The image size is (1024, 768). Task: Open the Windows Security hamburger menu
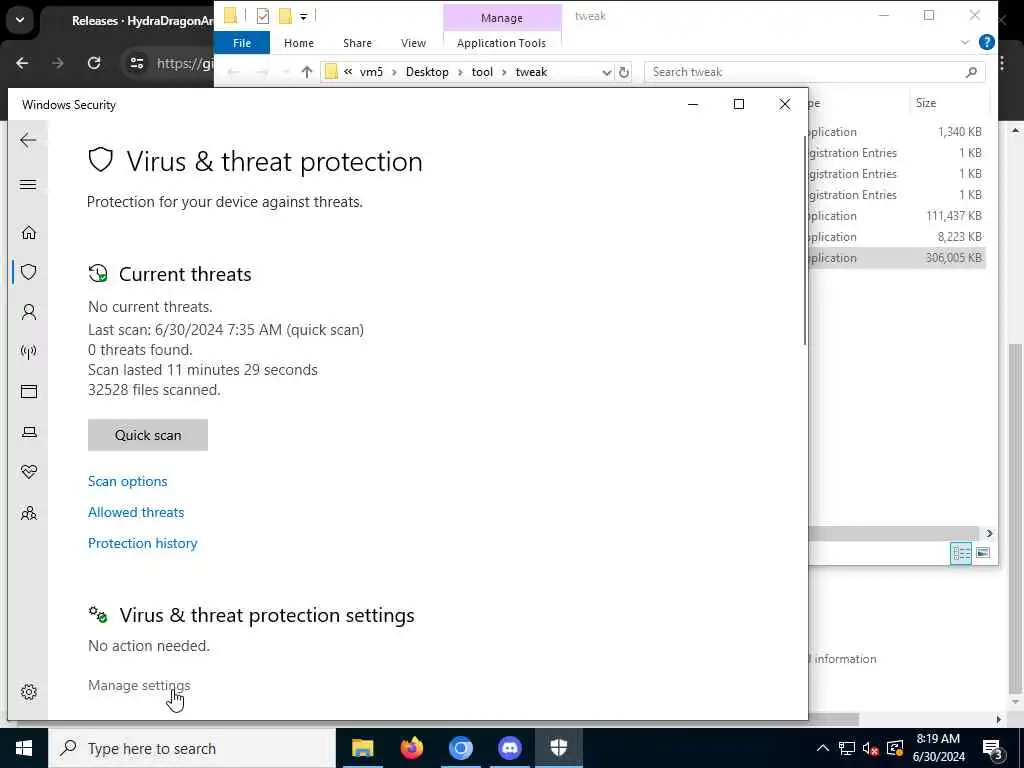[28, 185]
